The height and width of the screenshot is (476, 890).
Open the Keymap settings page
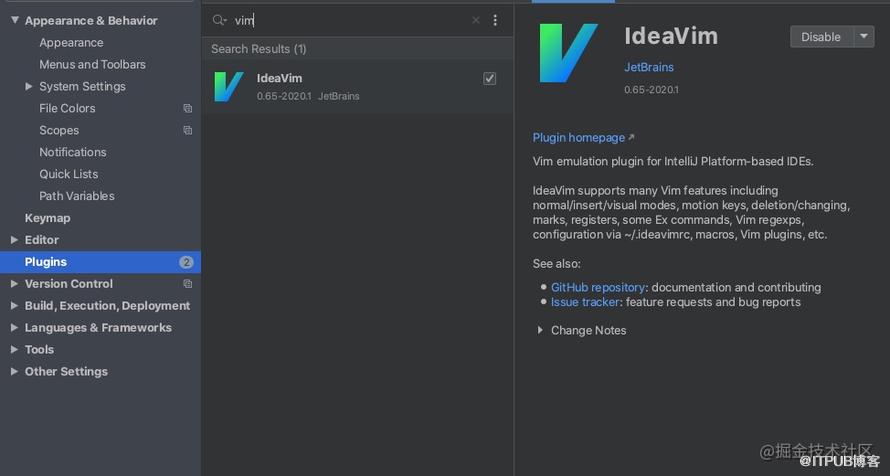48,218
